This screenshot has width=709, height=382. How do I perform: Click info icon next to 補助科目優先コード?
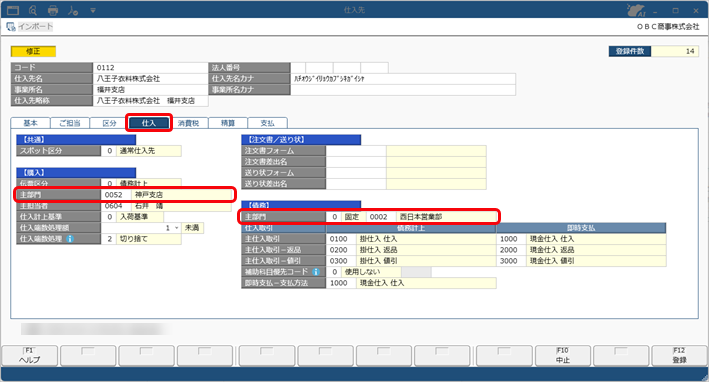[316, 272]
